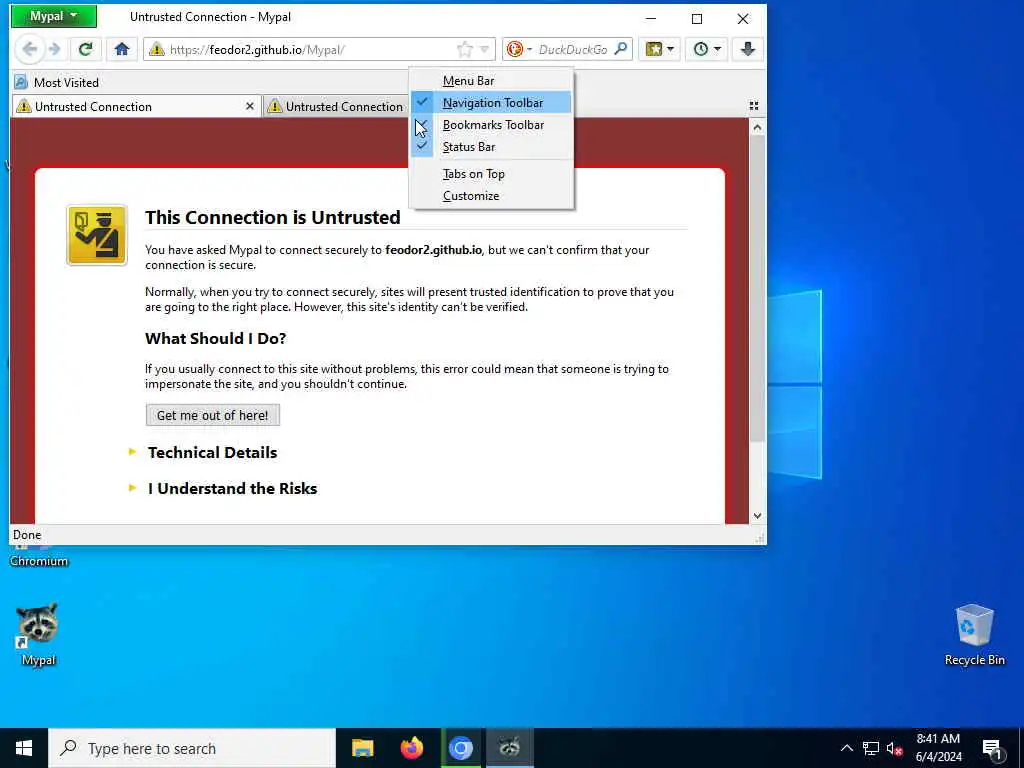This screenshot has width=1024, height=768.
Task: Go back to the previous page
Action: (x=29, y=49)
